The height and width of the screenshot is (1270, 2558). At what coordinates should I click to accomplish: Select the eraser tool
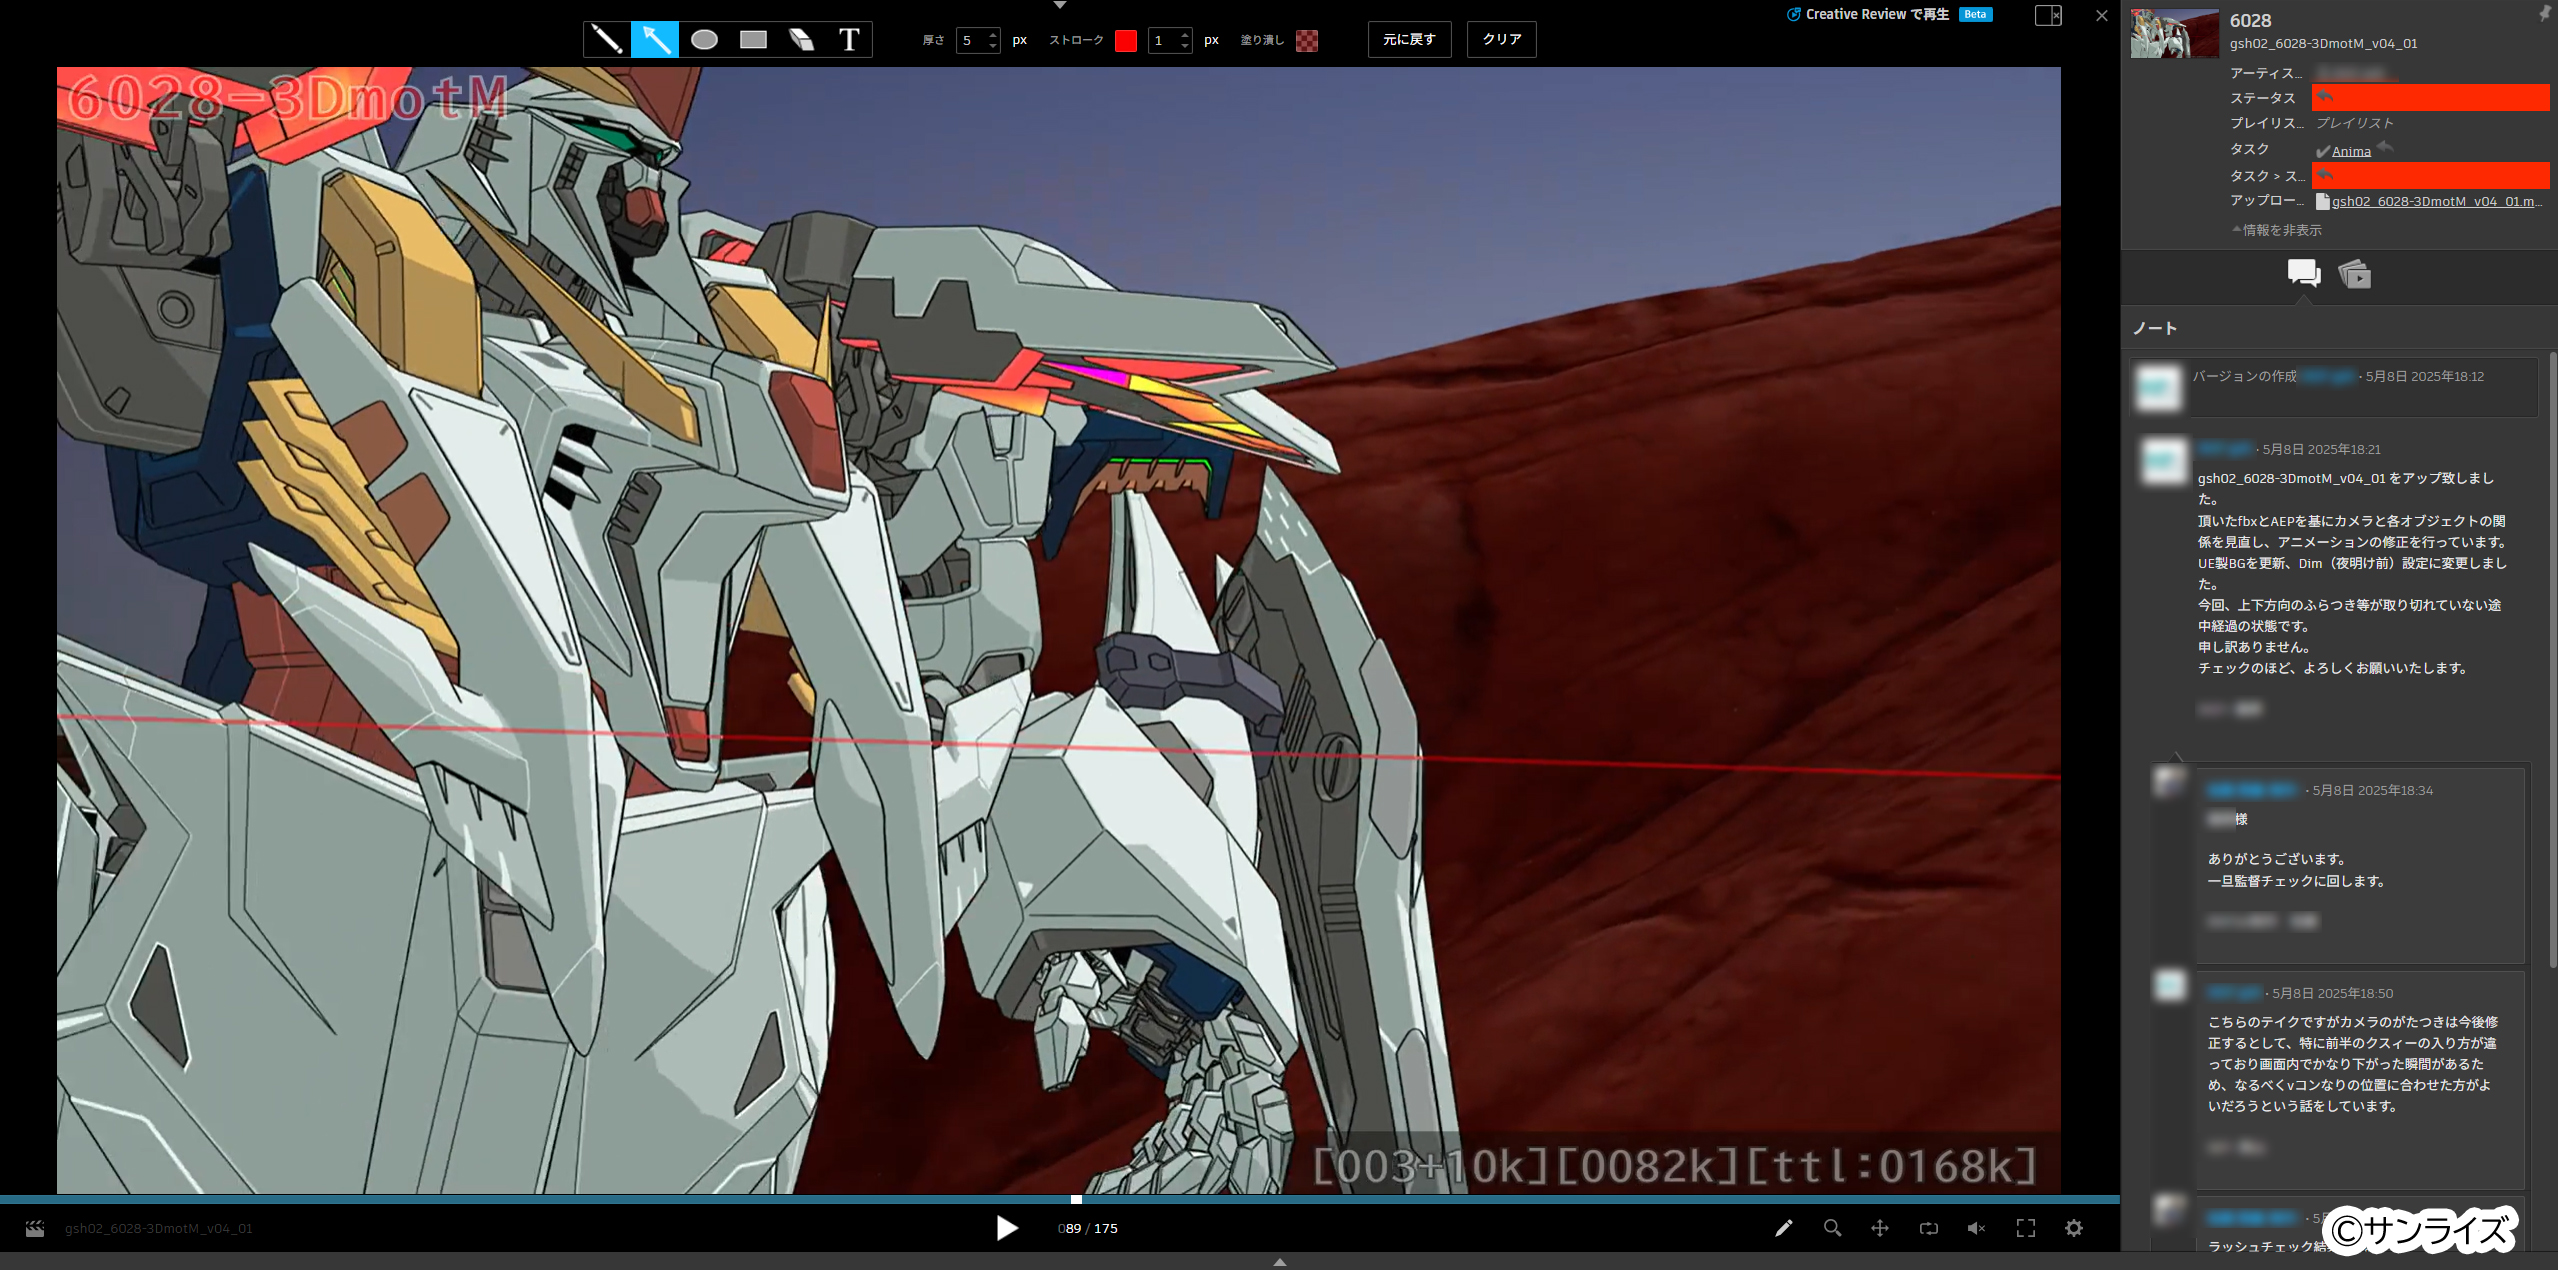pyautogui.click(x=801, y=40)
